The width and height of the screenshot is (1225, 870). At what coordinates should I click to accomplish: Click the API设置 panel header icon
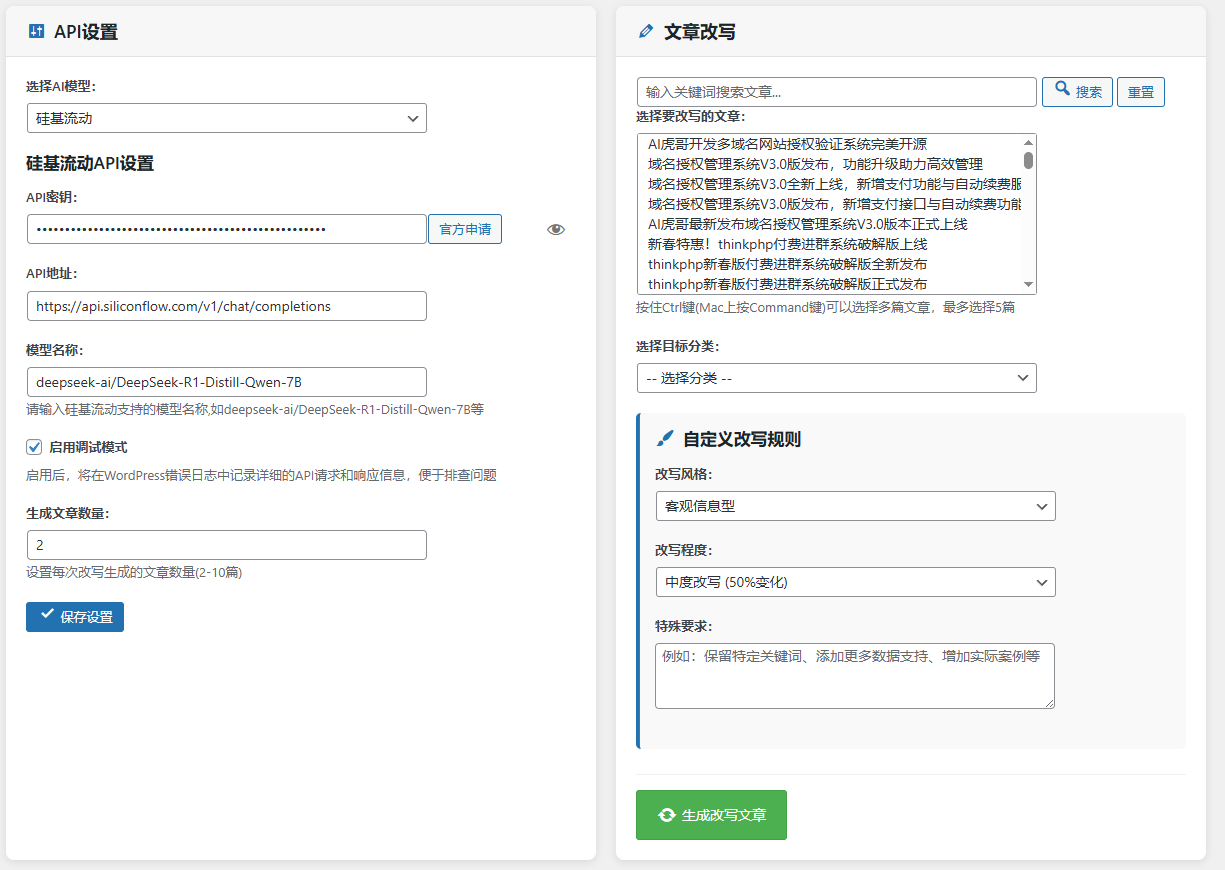tap(36, 31)
